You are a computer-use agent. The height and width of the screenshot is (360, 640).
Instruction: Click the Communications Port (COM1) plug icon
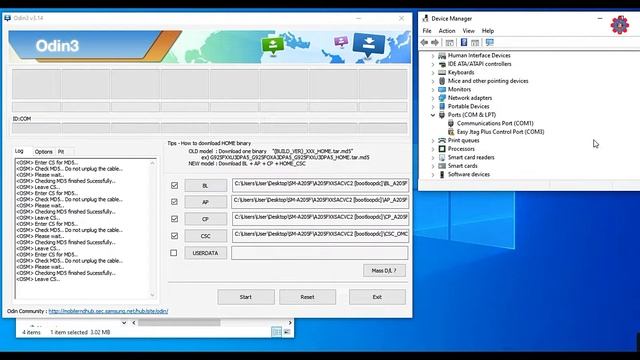(451, 123)
